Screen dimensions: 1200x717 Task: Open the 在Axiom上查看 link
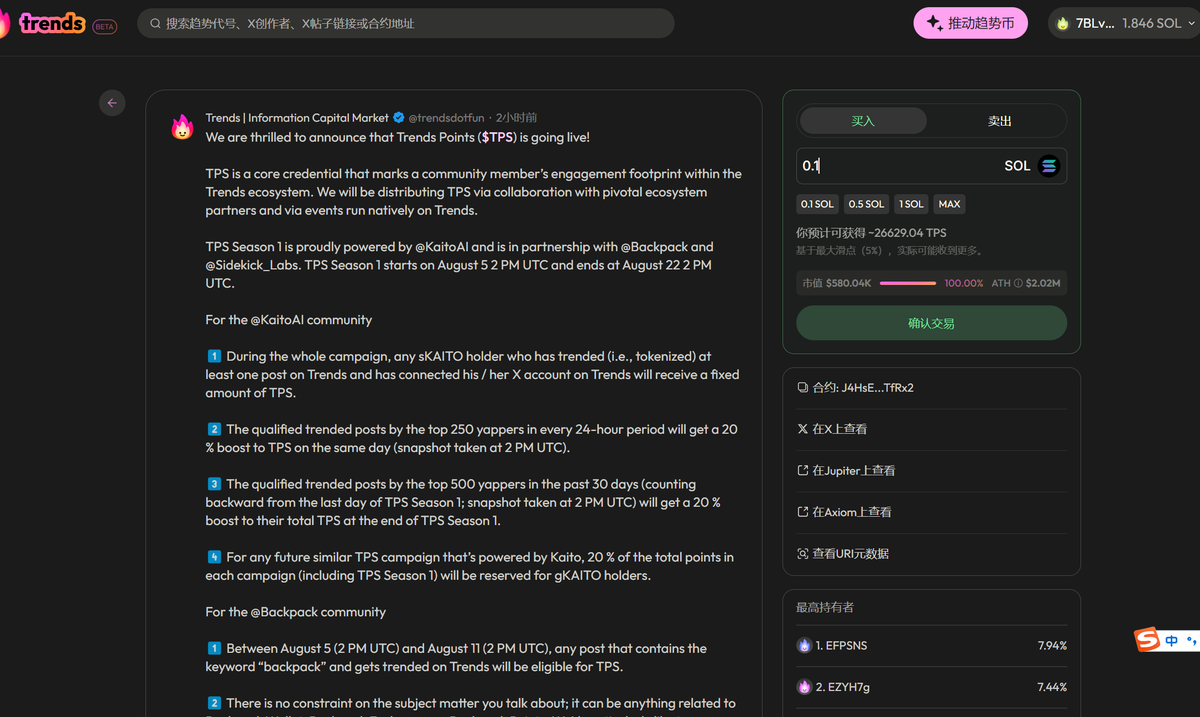[851, 512]
